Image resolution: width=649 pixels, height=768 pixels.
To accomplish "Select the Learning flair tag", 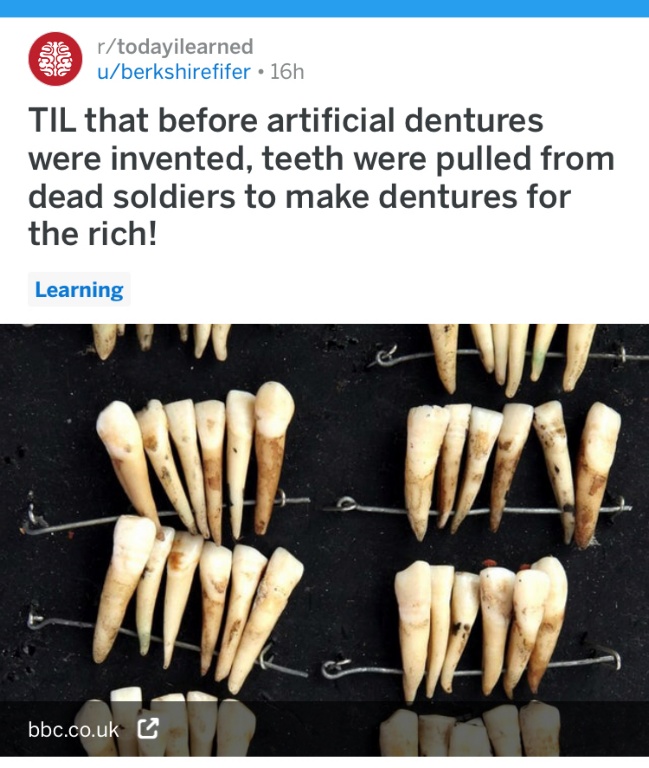I will (x=79, y=289).
